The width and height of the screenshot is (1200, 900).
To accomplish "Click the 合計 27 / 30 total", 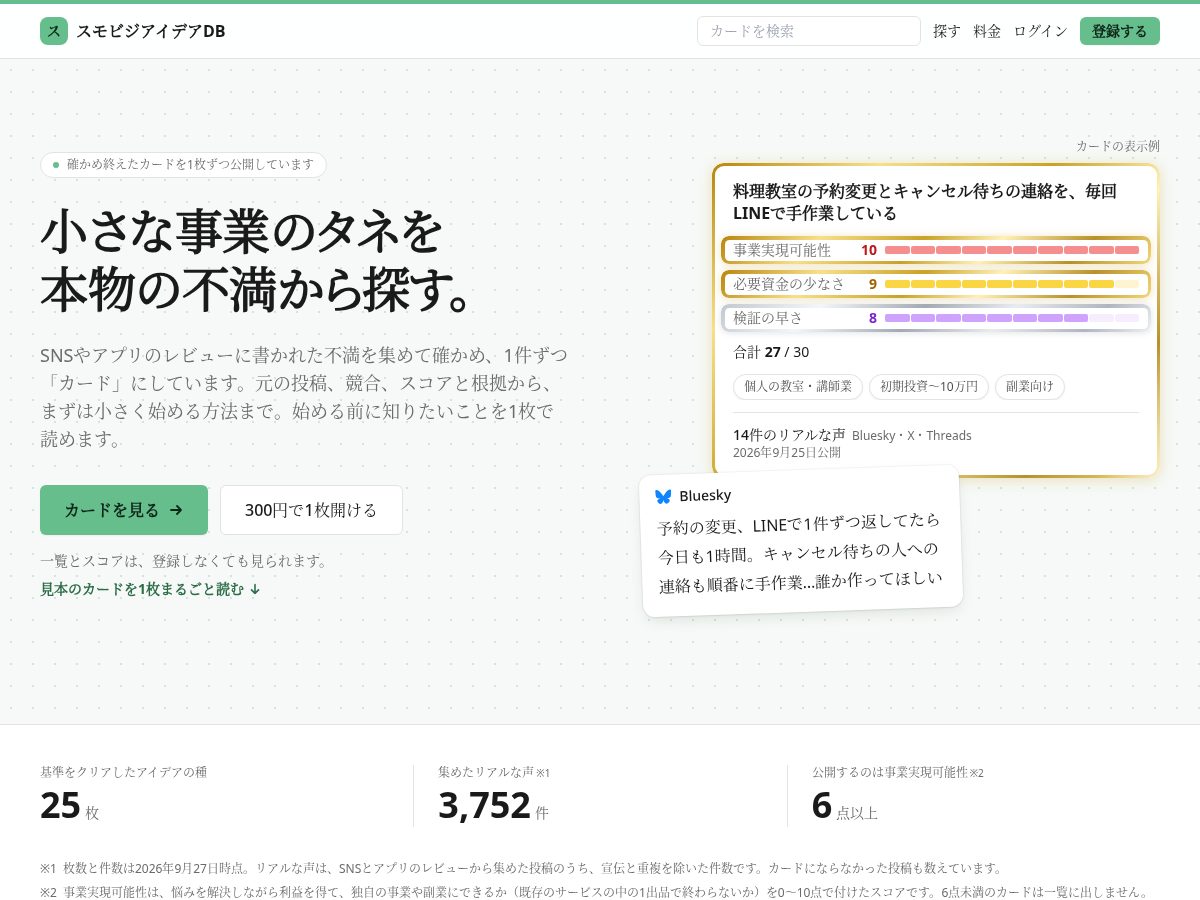I will click(771, 352).
